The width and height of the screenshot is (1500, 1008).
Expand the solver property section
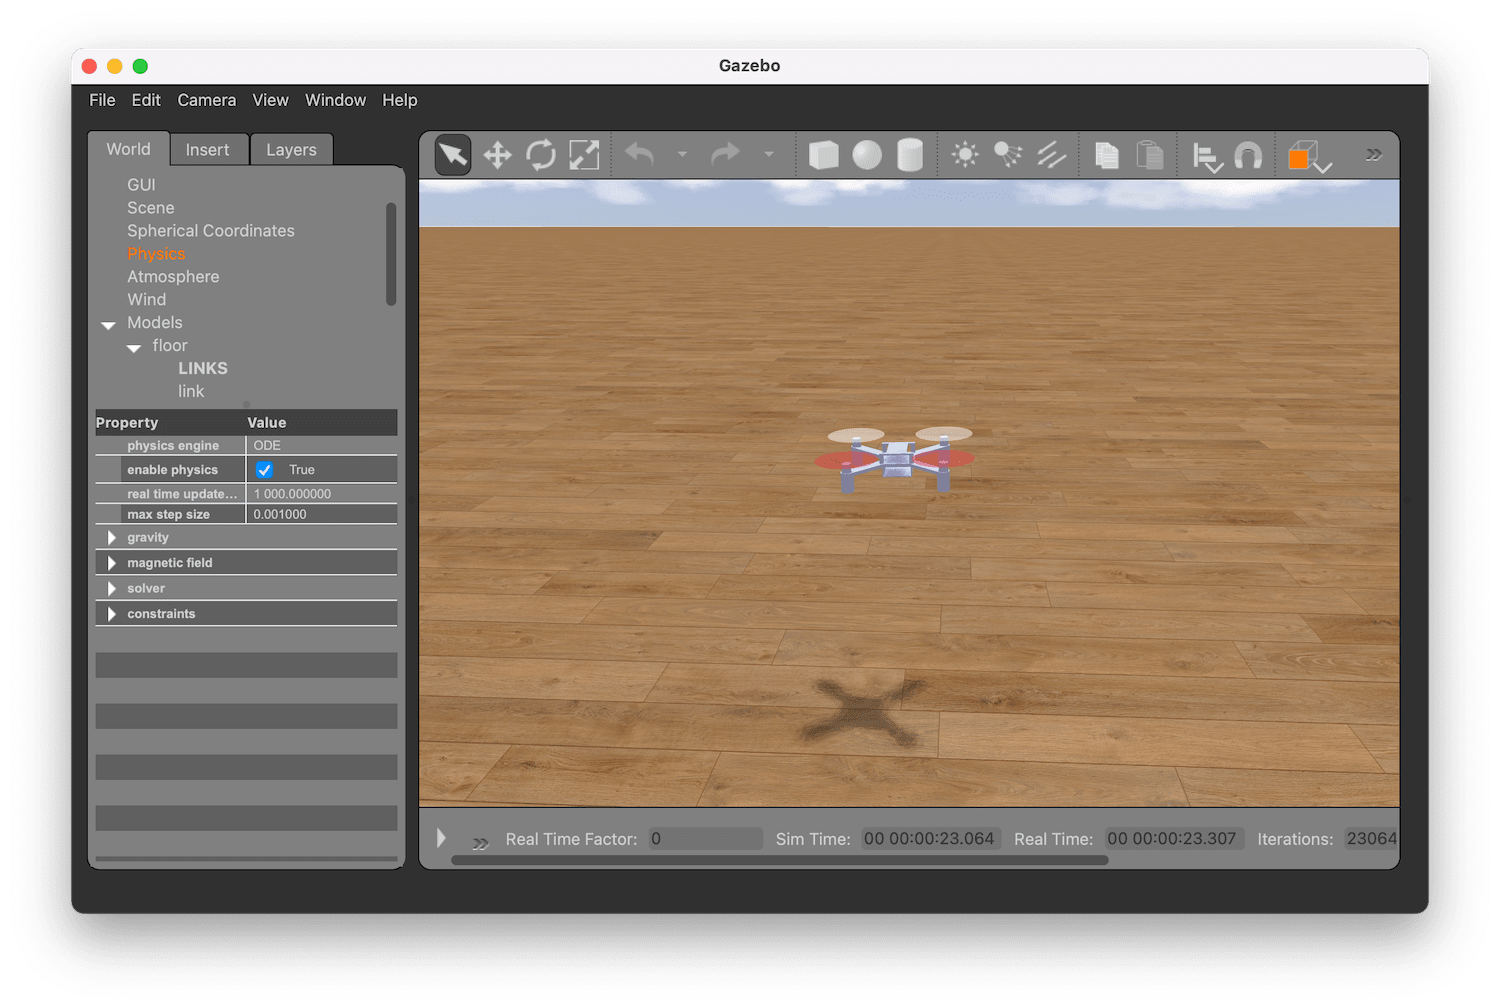pos(111,588)
